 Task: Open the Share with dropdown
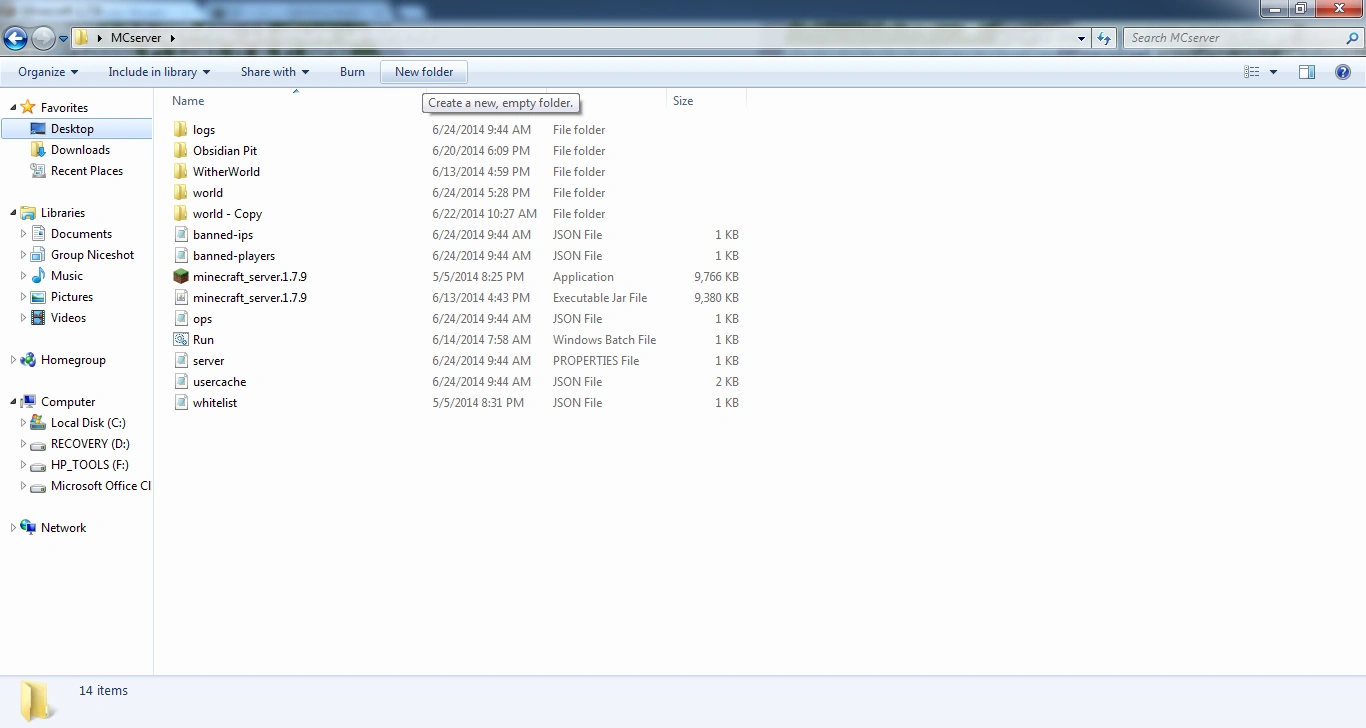(x=275, y=72)
